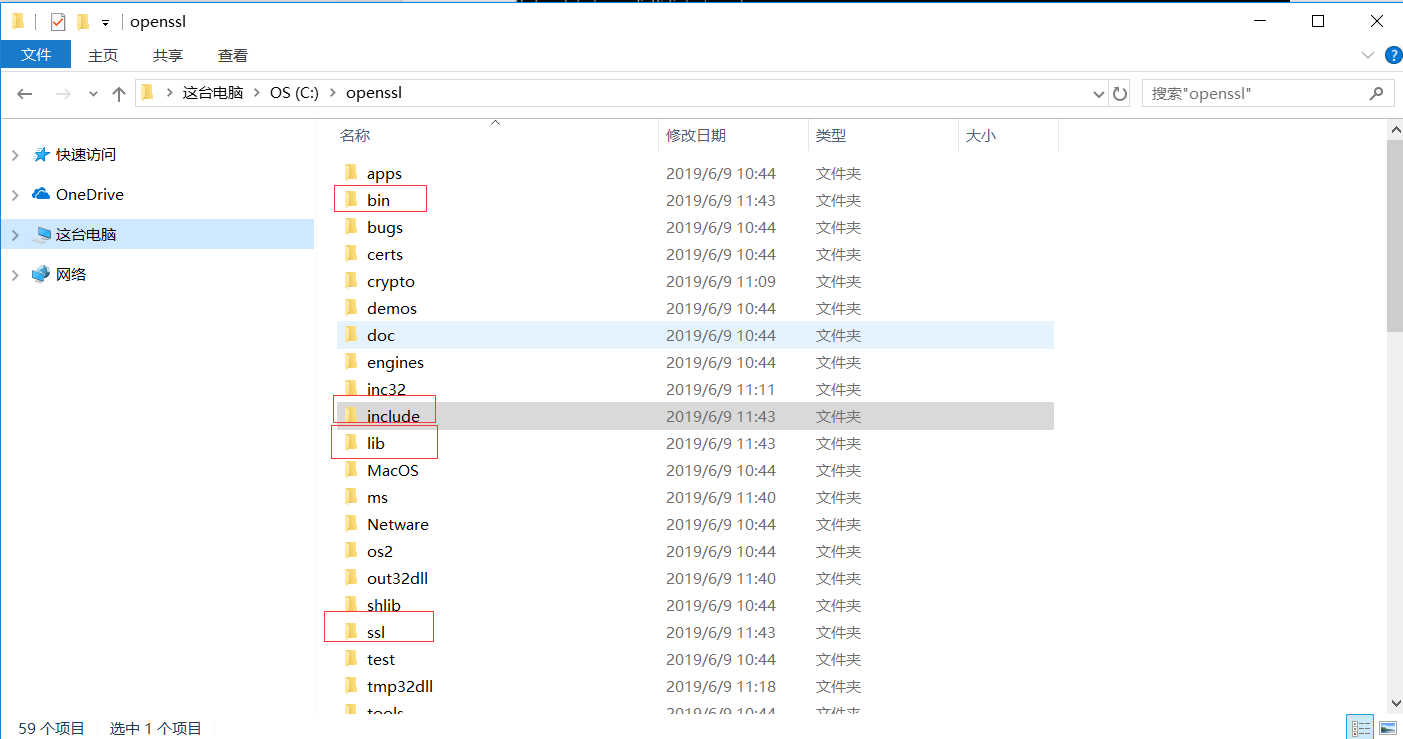Click the file list vertical scrollbar thumb
1403x739 pixels.
tap(1395, 235)
